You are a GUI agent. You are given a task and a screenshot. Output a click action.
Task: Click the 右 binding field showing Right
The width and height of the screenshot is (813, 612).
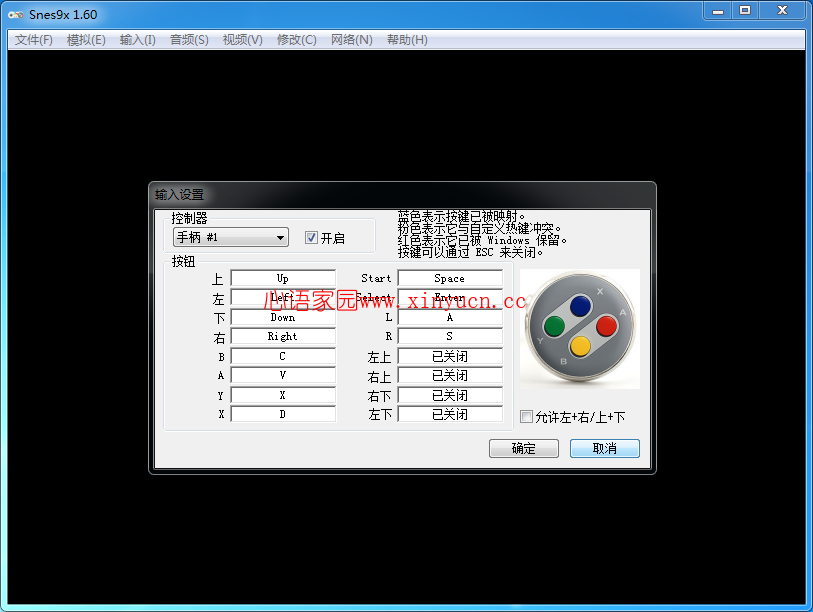pyautogui.click(x=283, y=336)
